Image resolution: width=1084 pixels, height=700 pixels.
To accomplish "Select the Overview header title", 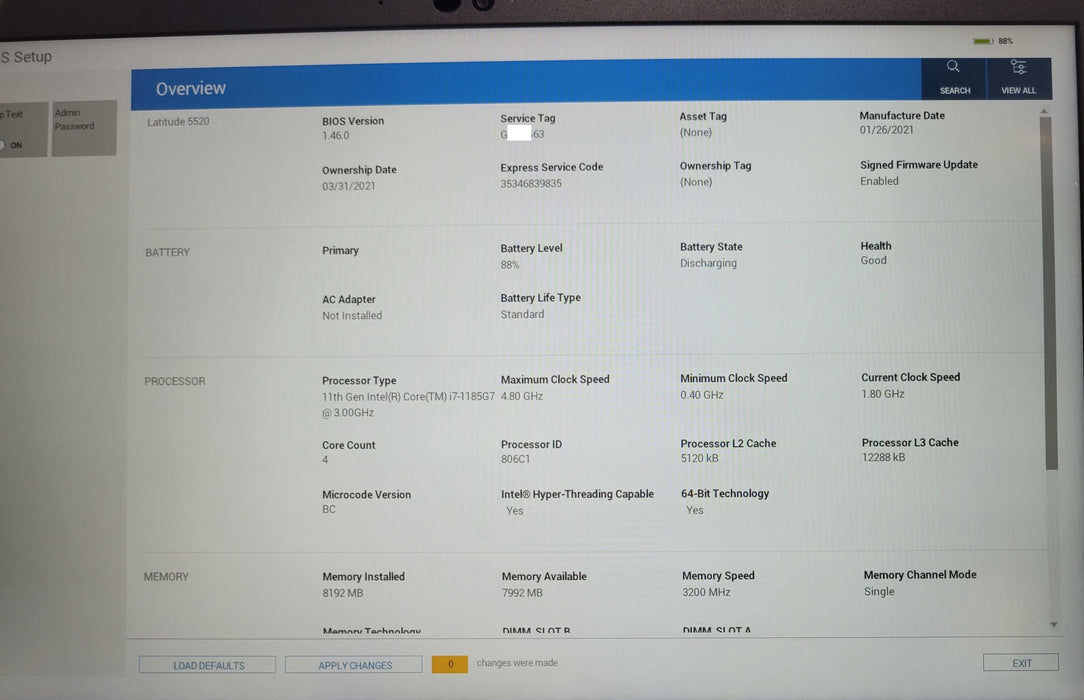I will 191,88.
